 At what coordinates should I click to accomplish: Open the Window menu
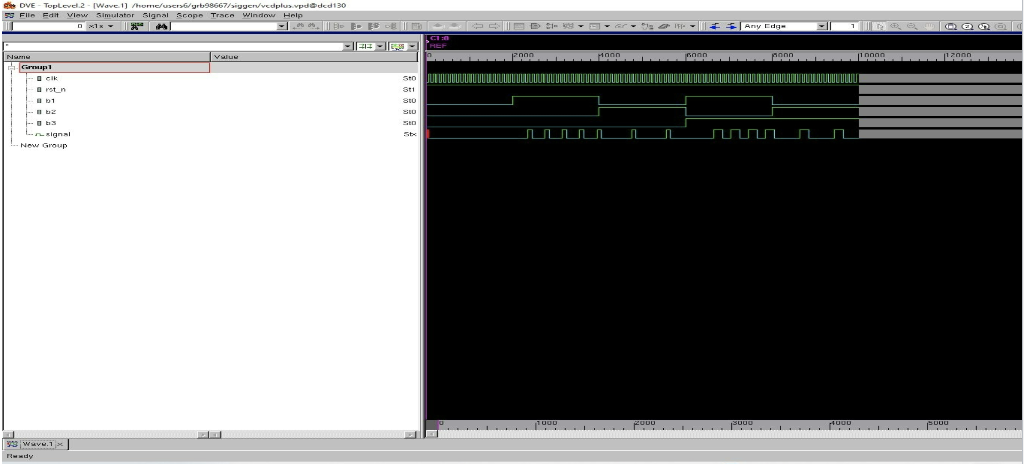(259, 15)
